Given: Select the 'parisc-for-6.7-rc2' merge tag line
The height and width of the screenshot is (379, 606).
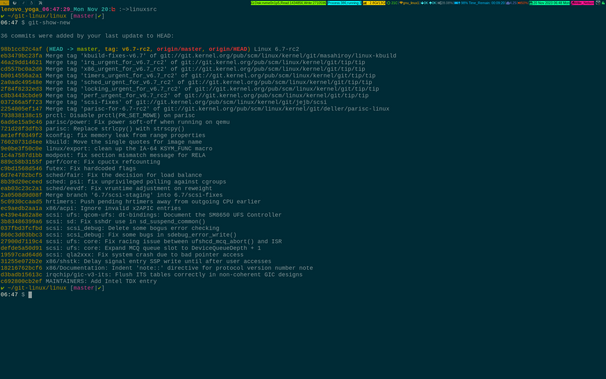Looking at the screenshot, I should coord(195,109).
